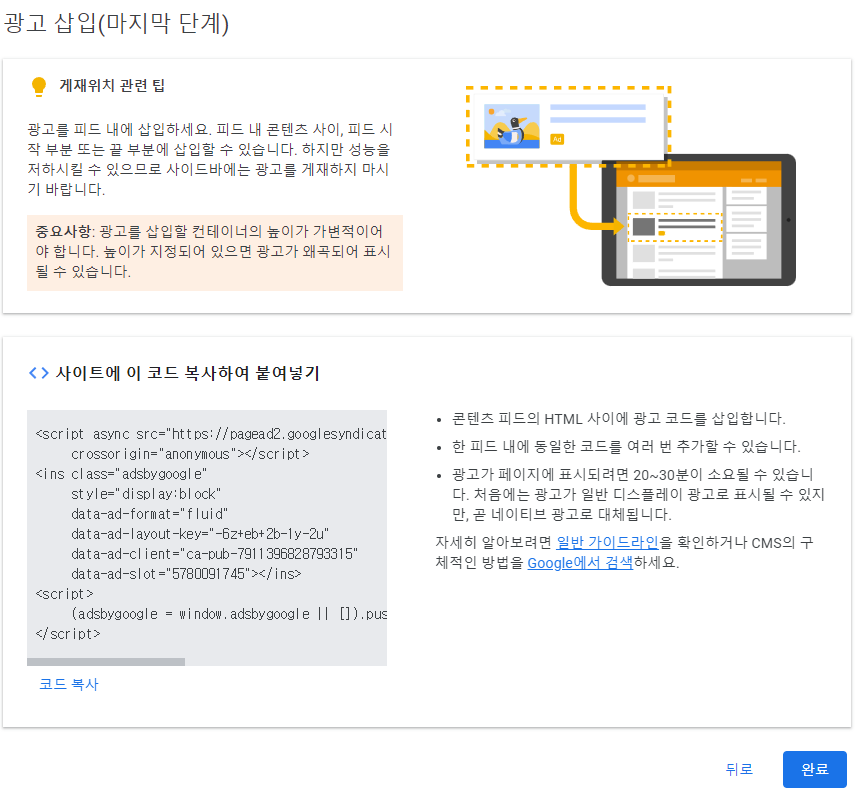The image size is (856, 804).
Task: Click the bullet '한 피드 내에 동일한 코드' text
Action: click(x=626, y=446)
